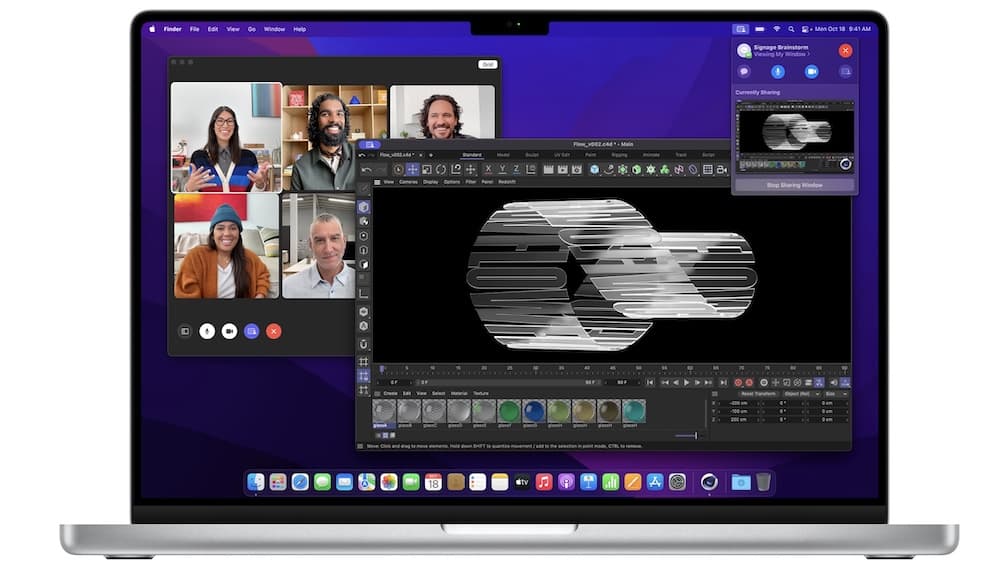Switch to Animate layout tab
The height and width of the screenshot is (578, 1000).
(x=651, y=155)
